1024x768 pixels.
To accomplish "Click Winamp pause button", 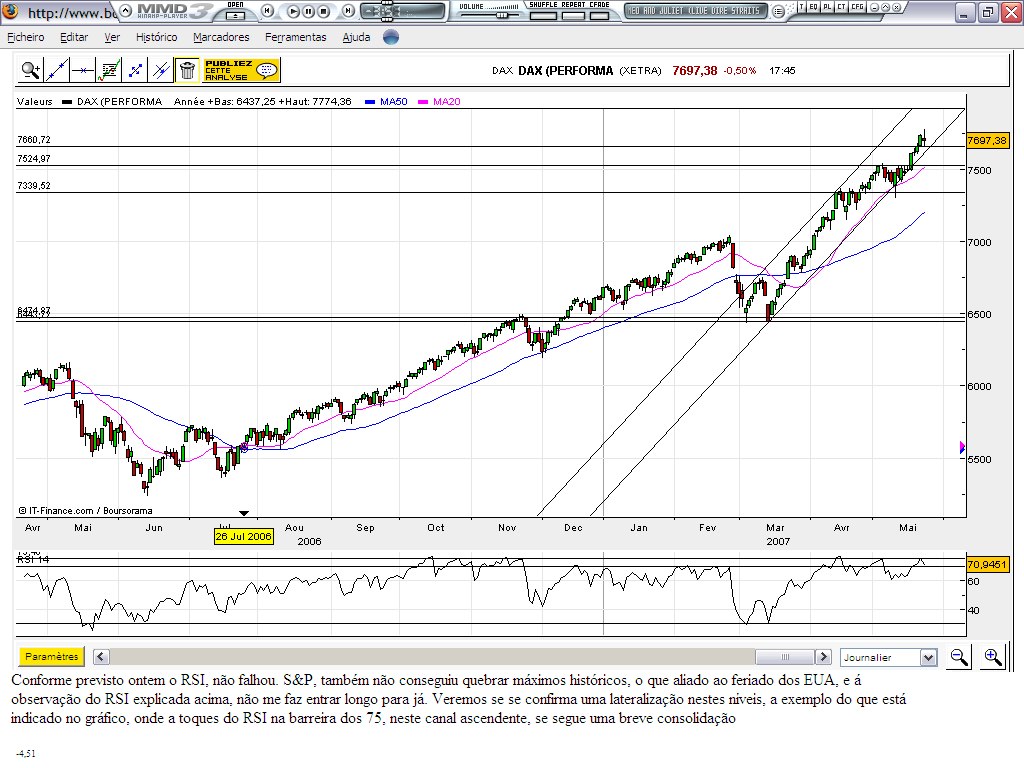I will 308,11.
